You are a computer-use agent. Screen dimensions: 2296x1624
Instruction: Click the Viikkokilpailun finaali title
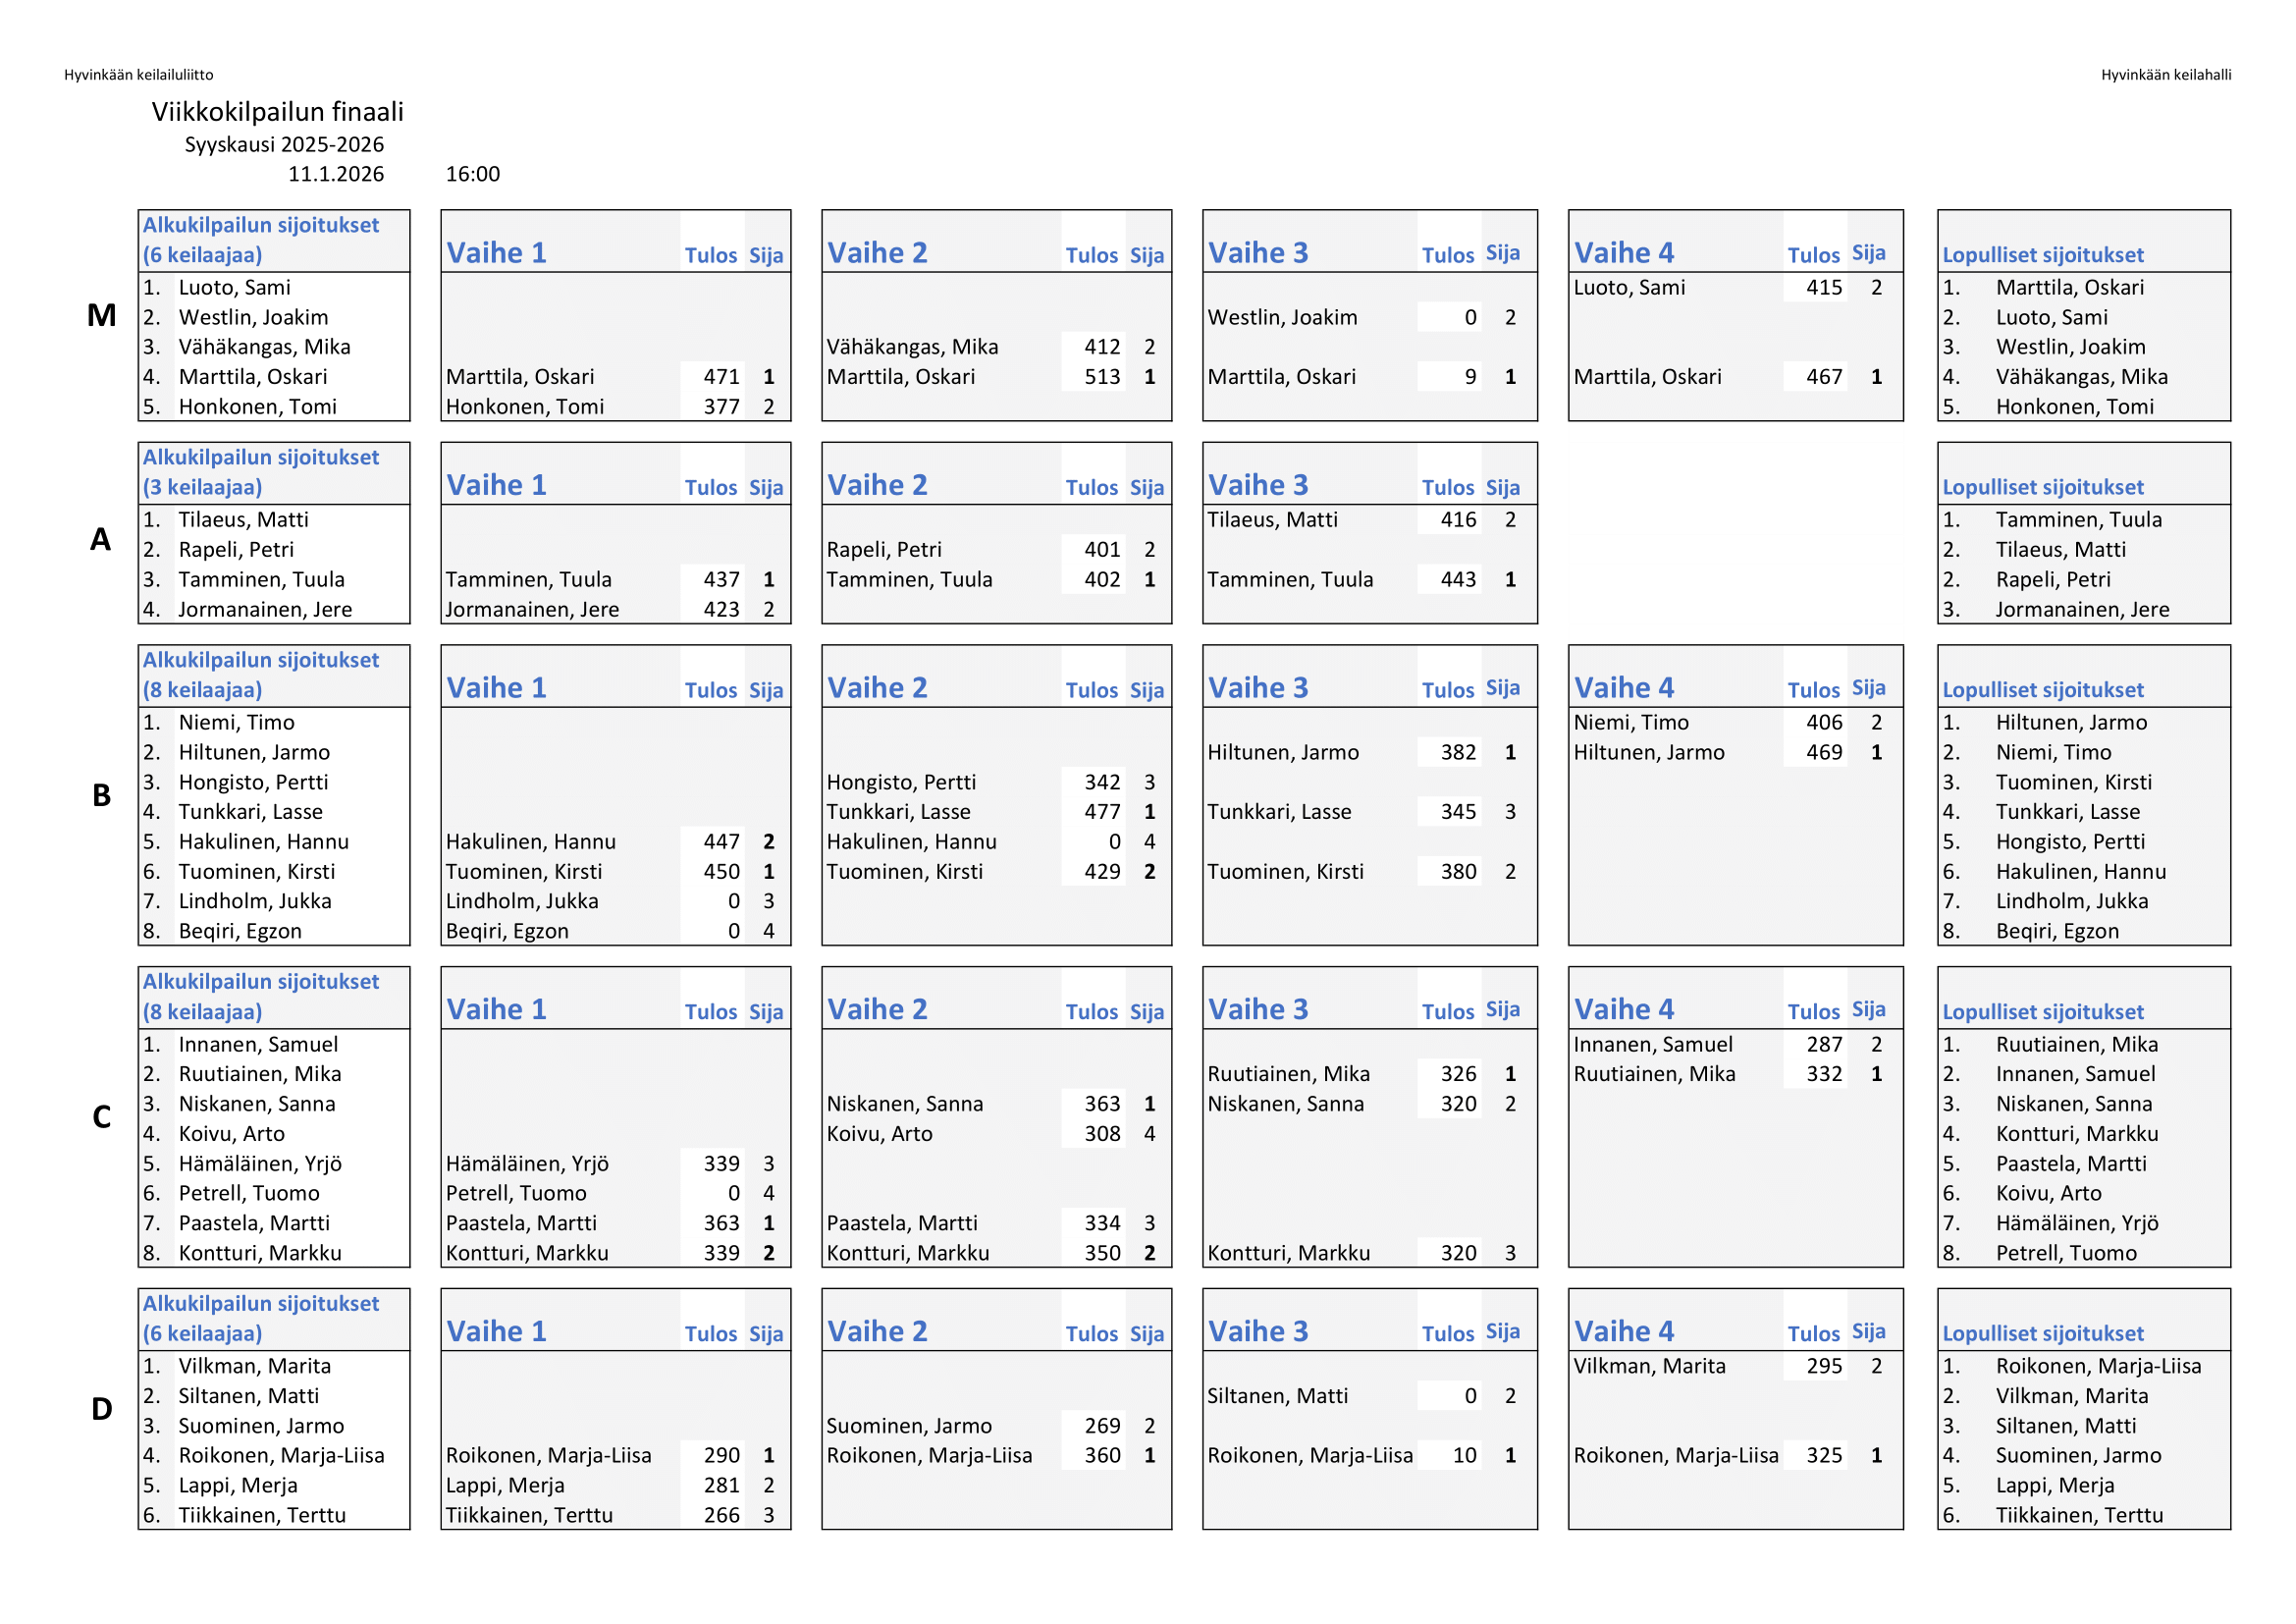point(277,111)
